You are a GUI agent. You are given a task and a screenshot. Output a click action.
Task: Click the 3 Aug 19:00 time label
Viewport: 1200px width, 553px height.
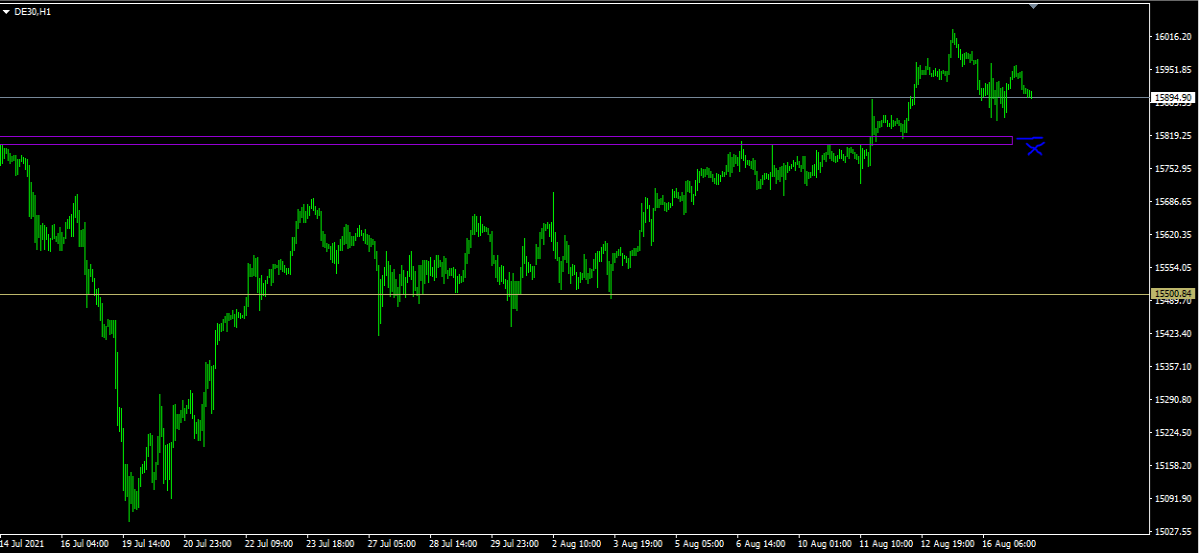(639, 545)
